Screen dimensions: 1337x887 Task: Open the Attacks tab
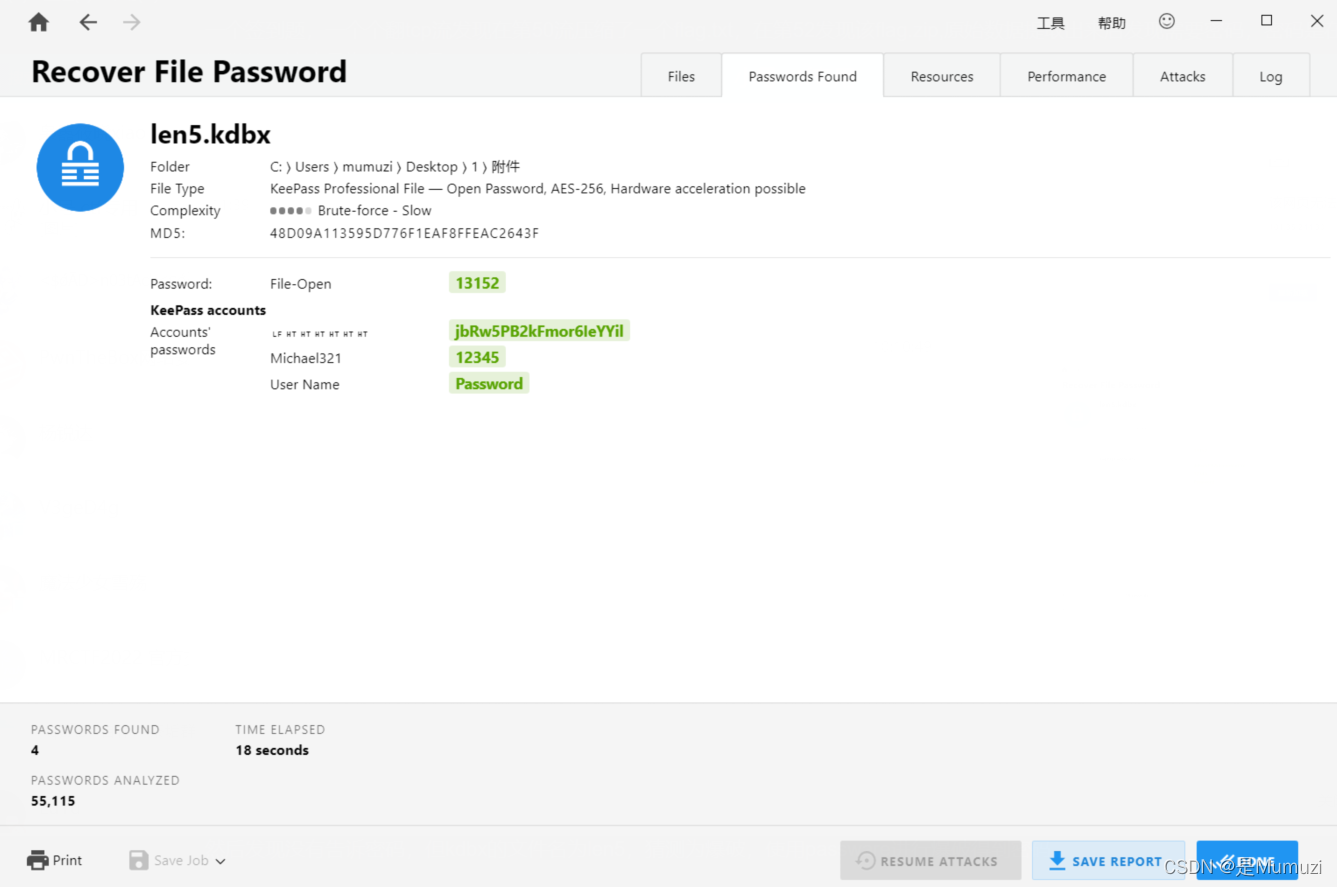[x=1183, y=76]
